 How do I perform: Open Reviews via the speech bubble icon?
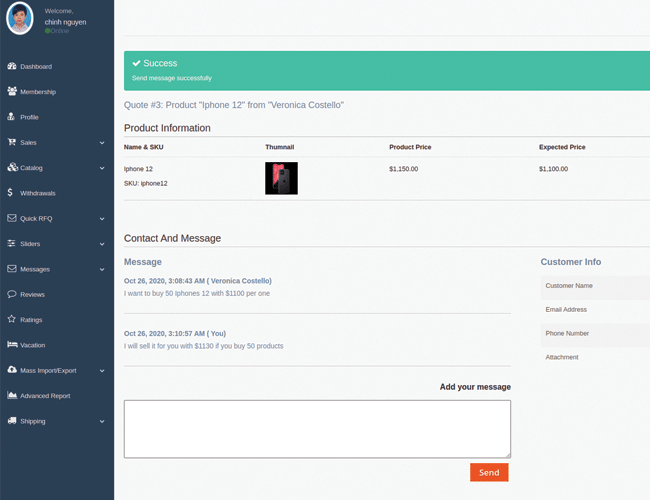click(x=12, y=294)
